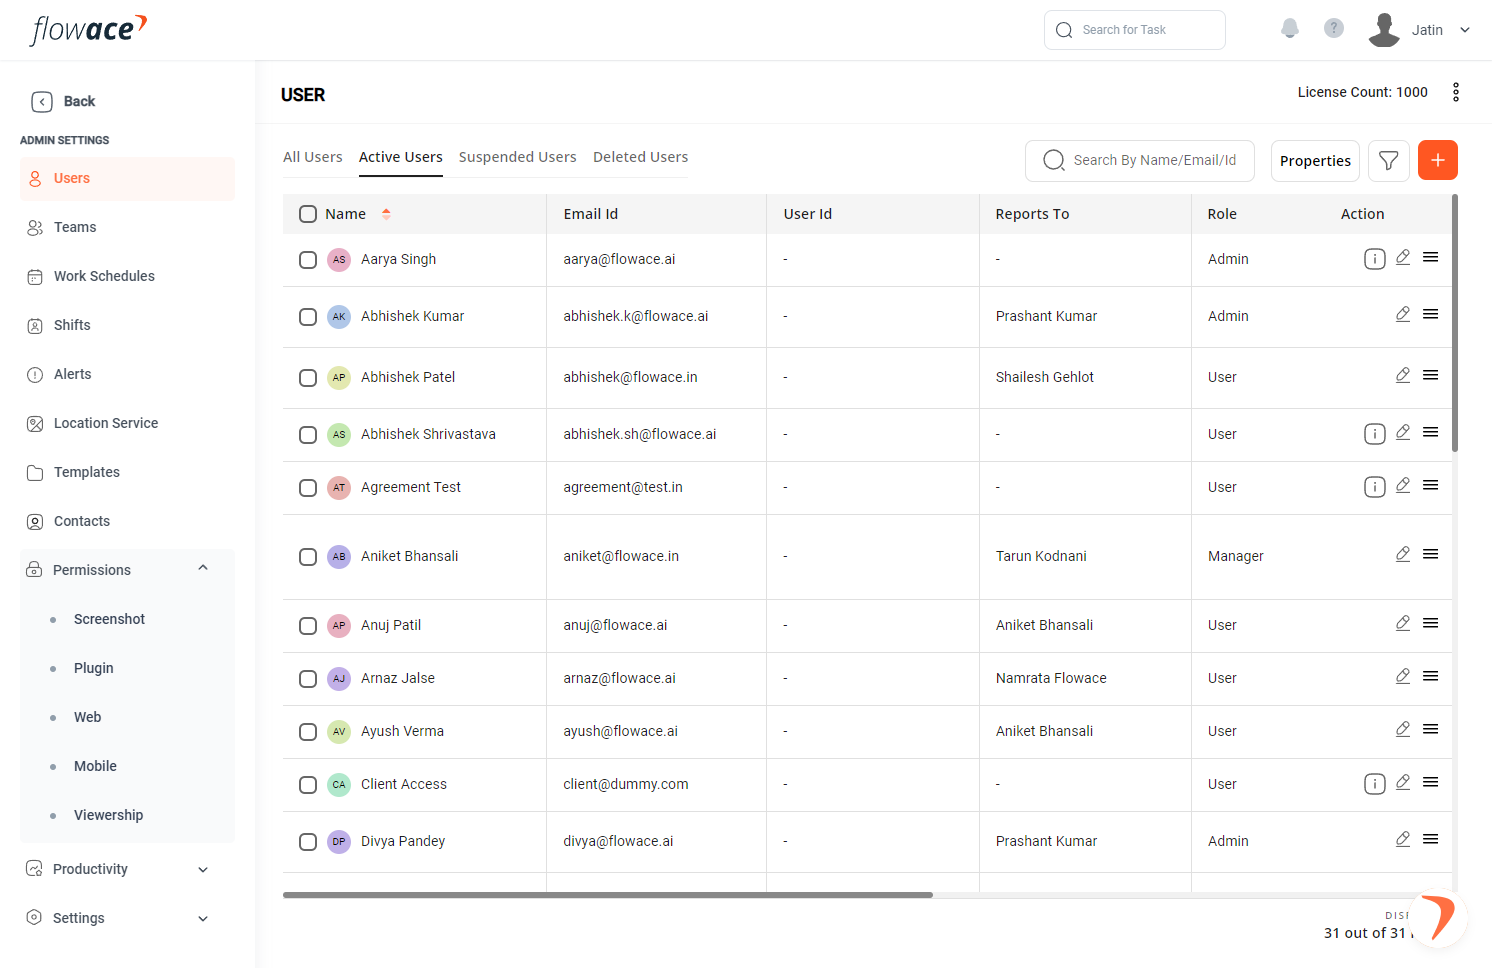Select the Active Users tab
This screenshot has height=968, width=1492.
click(400, 157)
